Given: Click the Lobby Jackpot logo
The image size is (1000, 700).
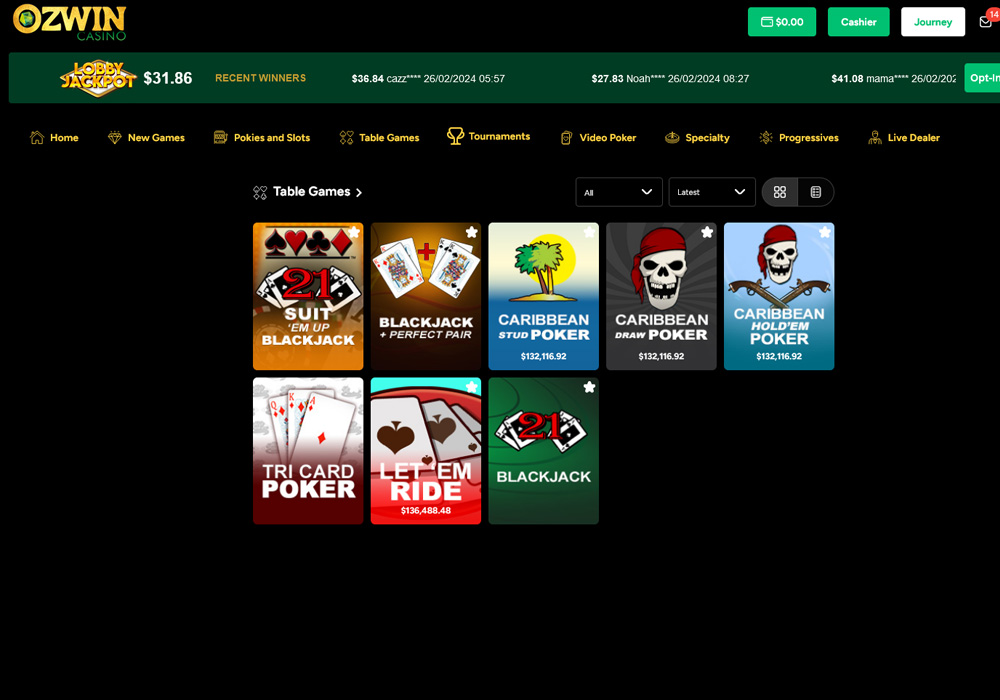Looking at the screenshot, I should click(98, 78).
